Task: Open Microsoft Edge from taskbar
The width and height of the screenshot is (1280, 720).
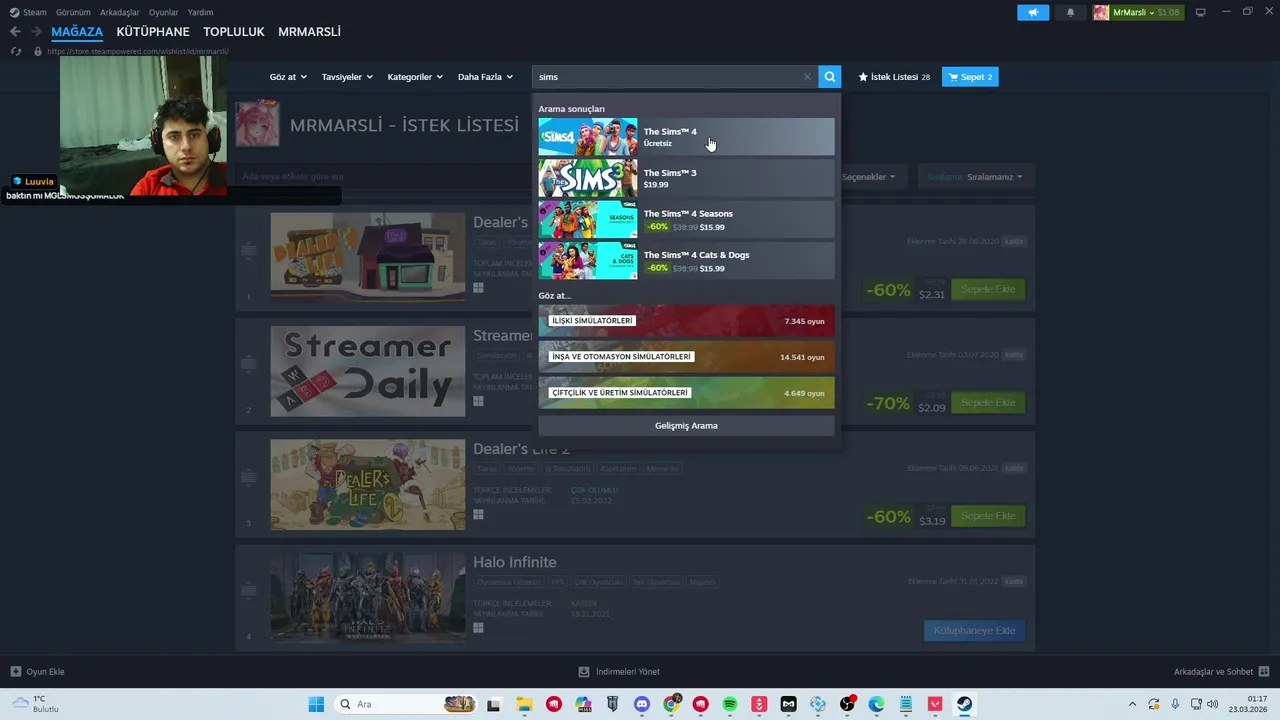Action: click(876, 704)
